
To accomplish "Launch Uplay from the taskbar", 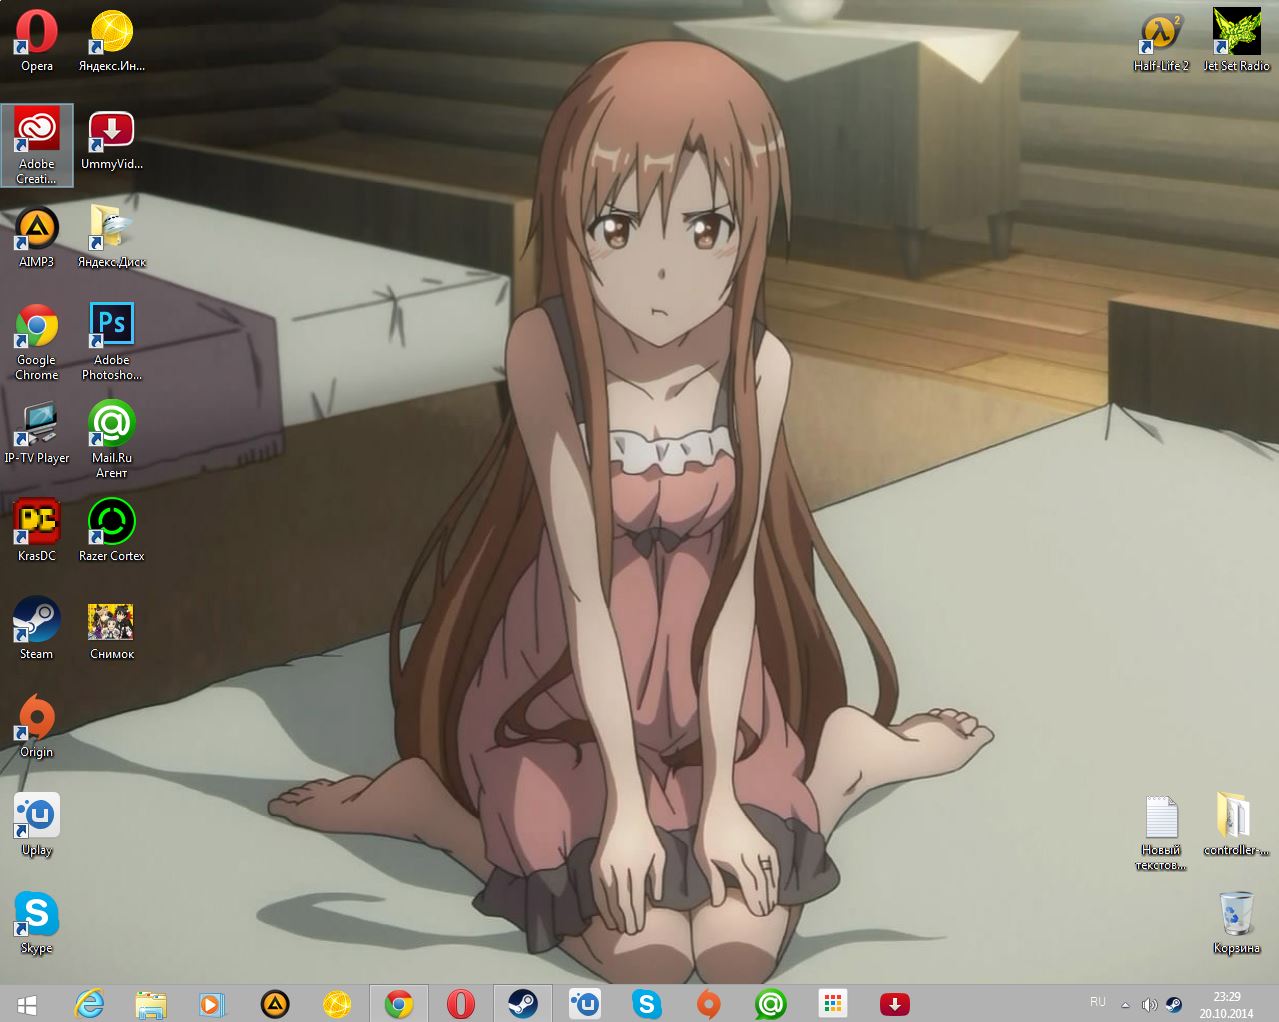I will coord(585,1003).
